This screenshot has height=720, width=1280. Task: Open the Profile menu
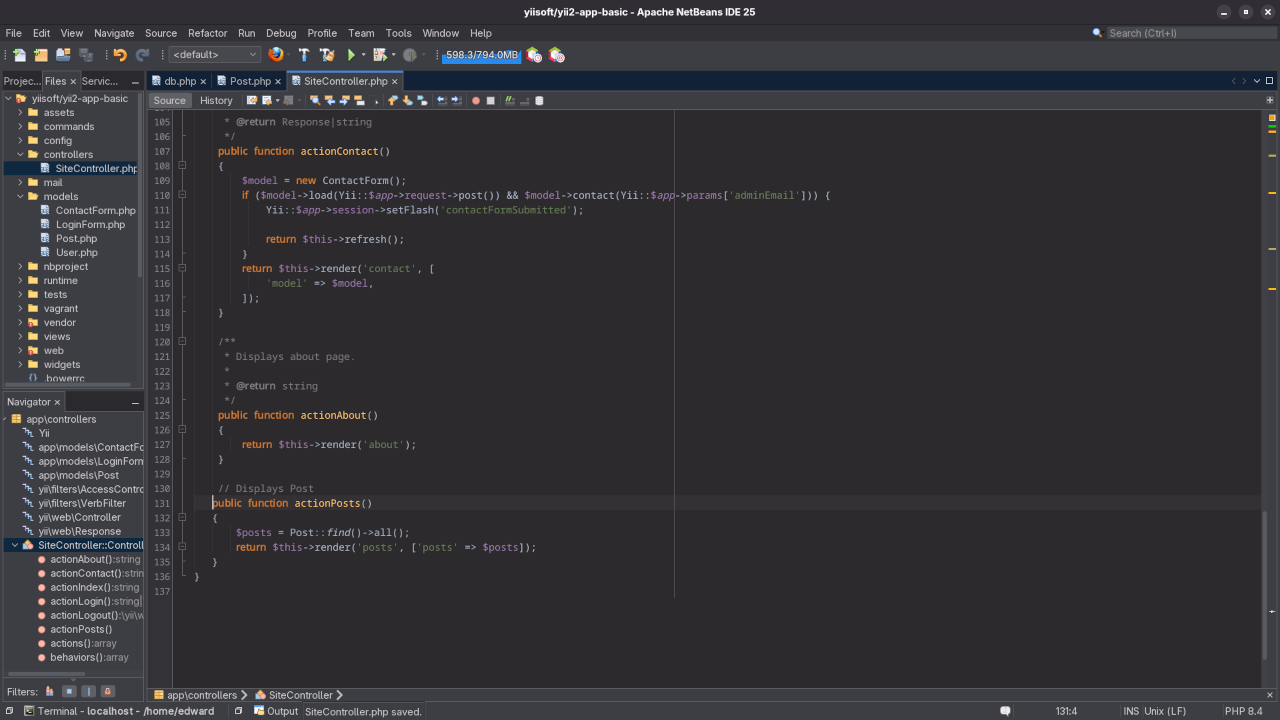(322, 33)
